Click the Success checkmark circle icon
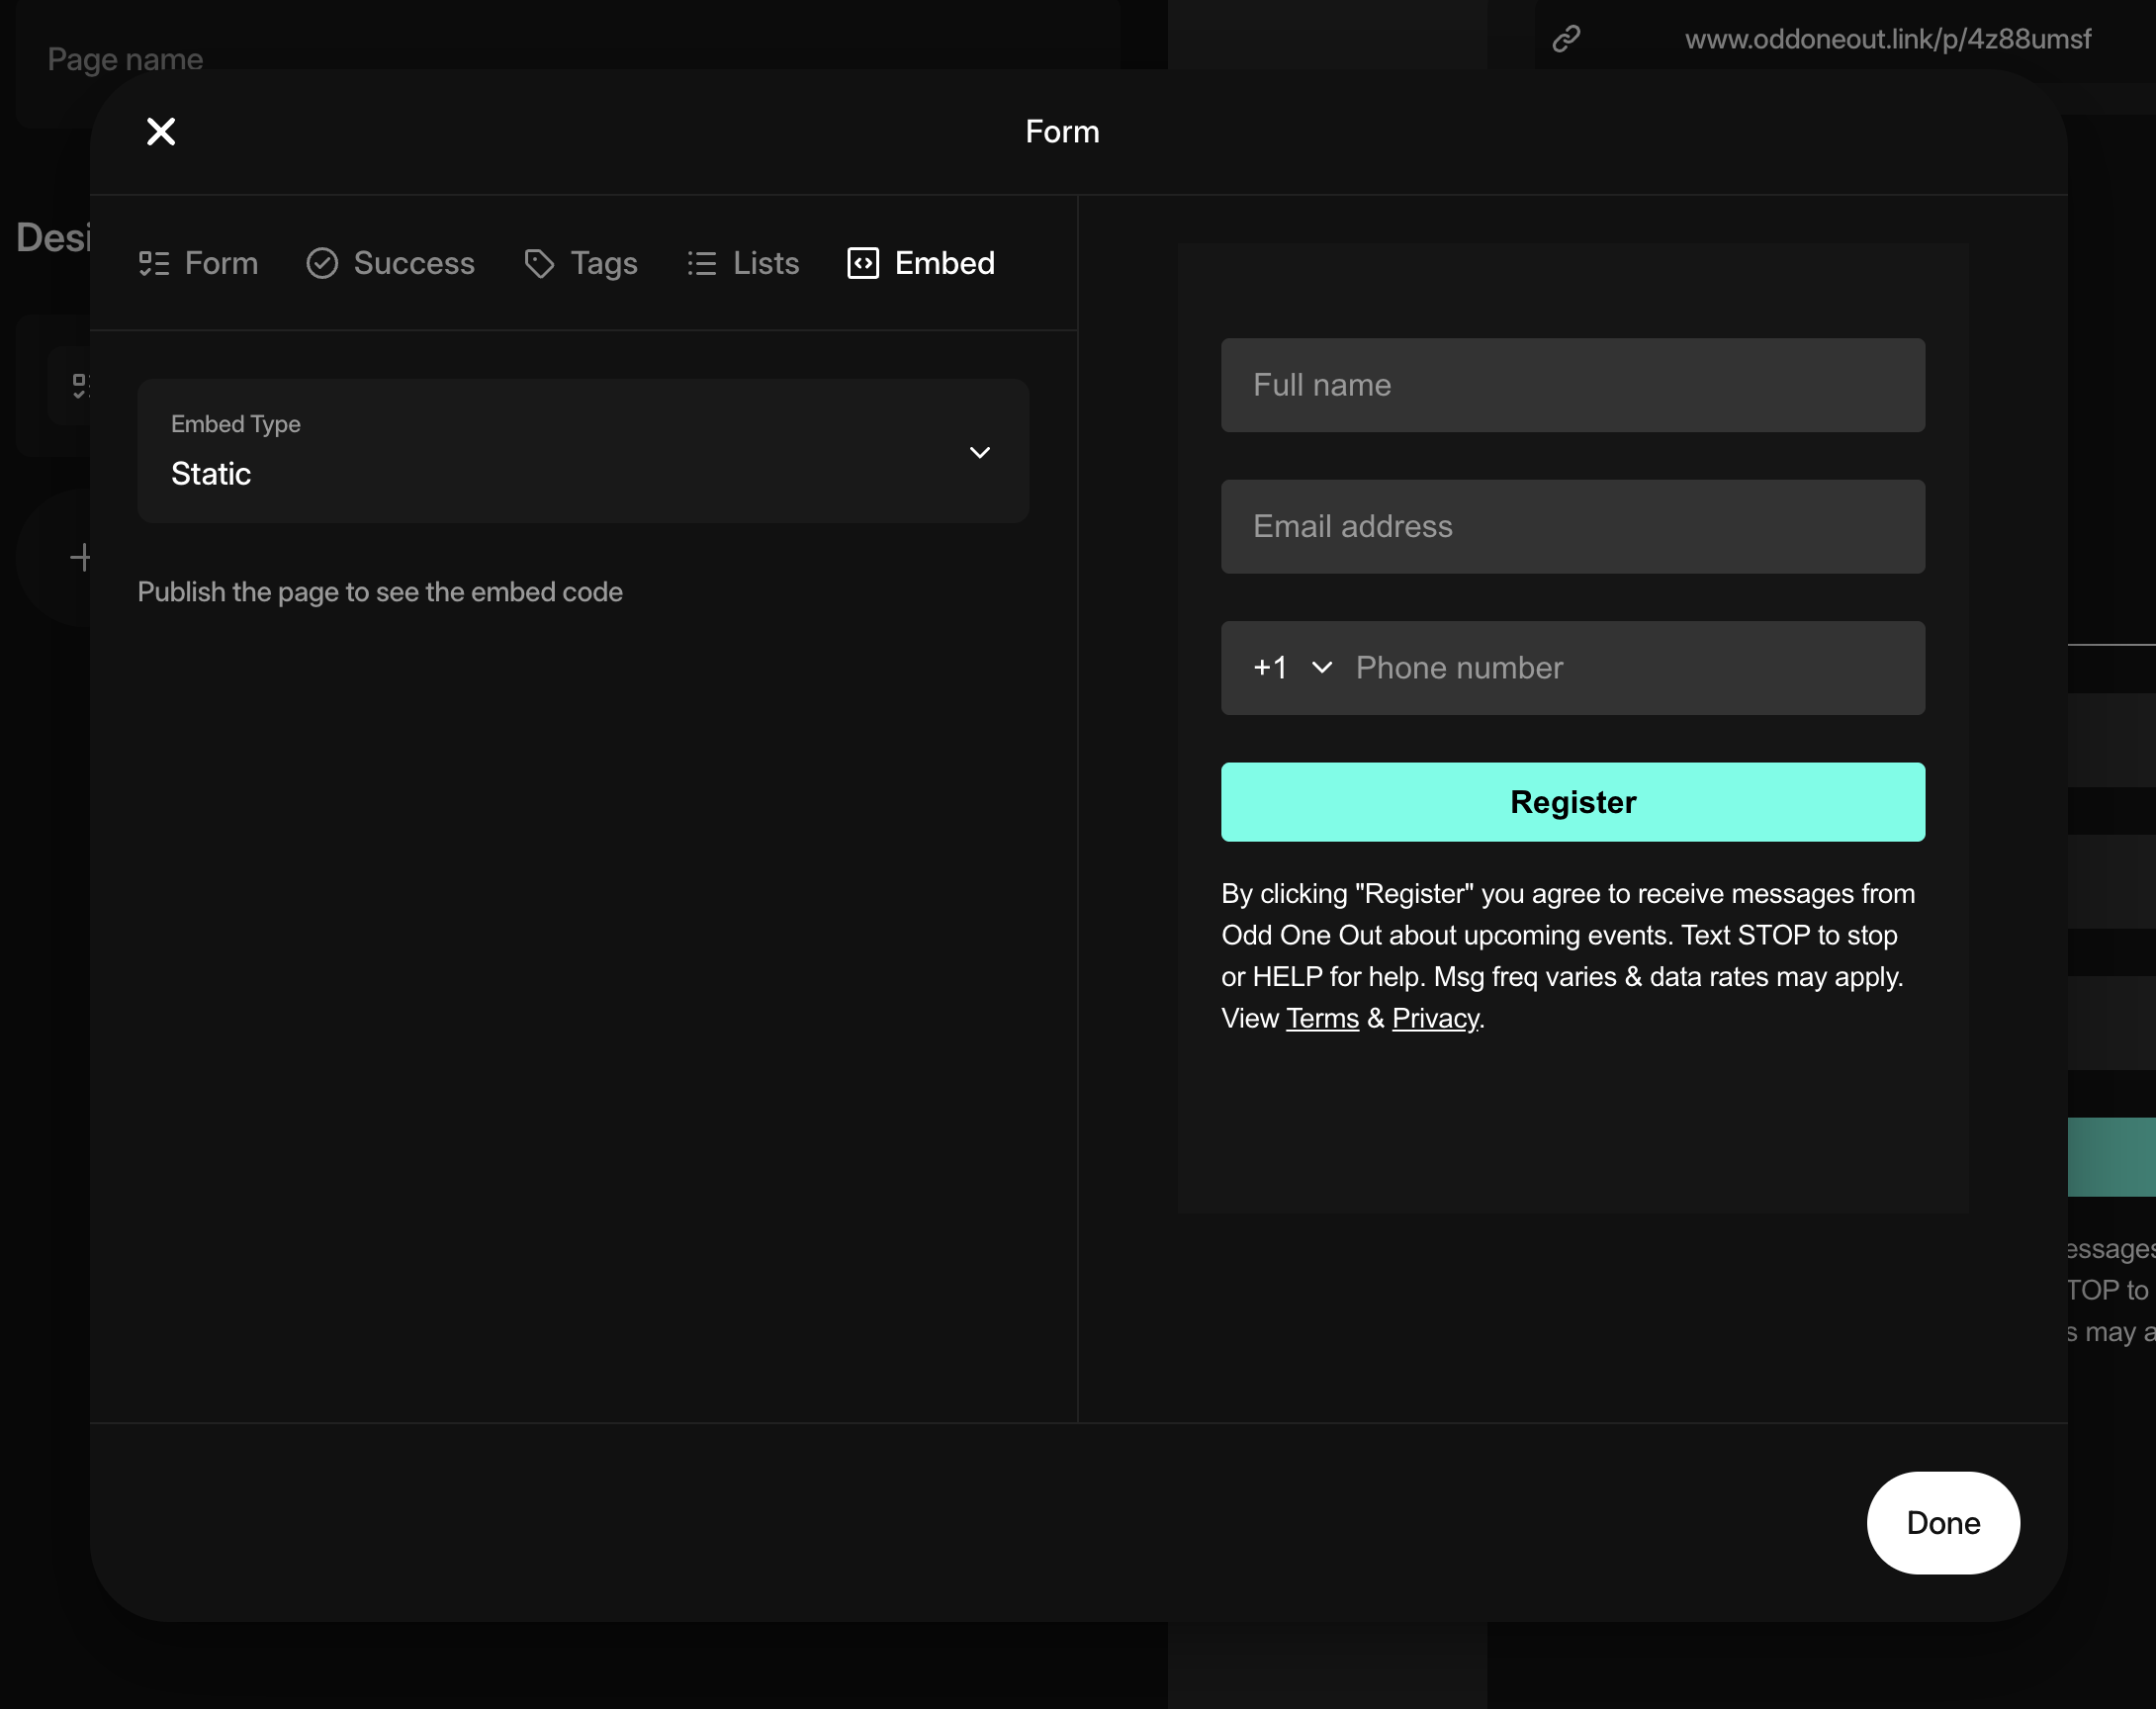The height and width of the screenshot is (1709, 2156). point(322,263)
